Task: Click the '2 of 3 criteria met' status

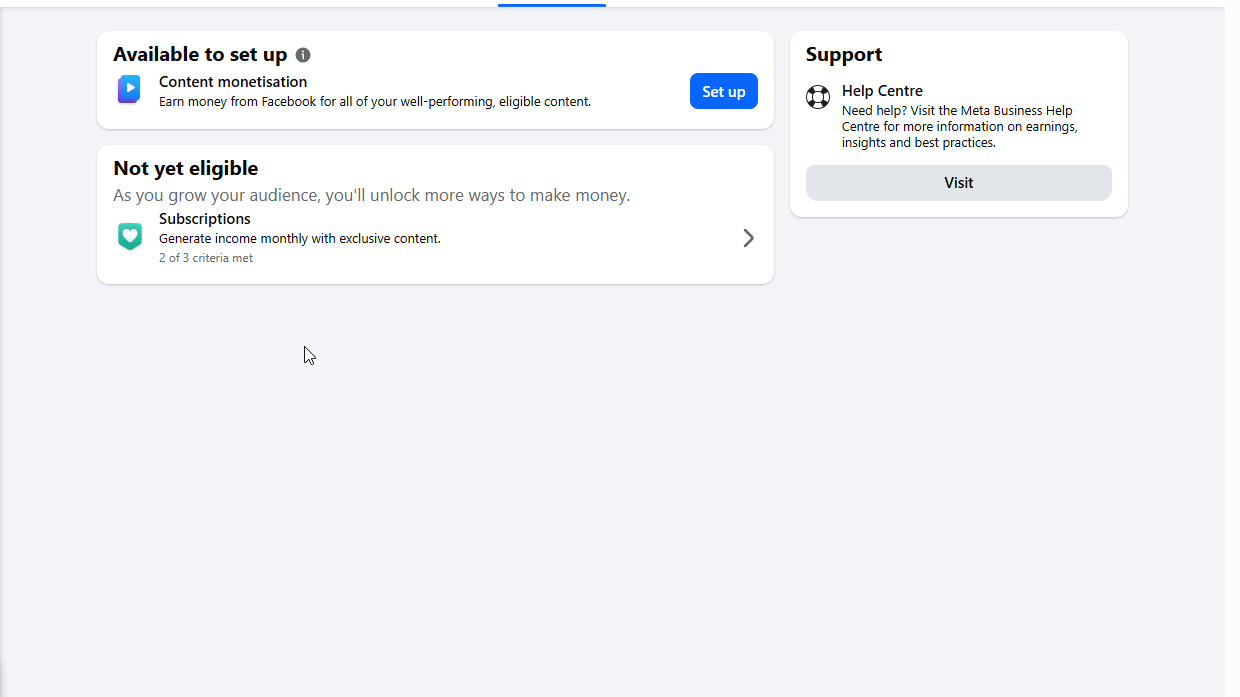Action: pyautogui.click(x=206, y=258)
